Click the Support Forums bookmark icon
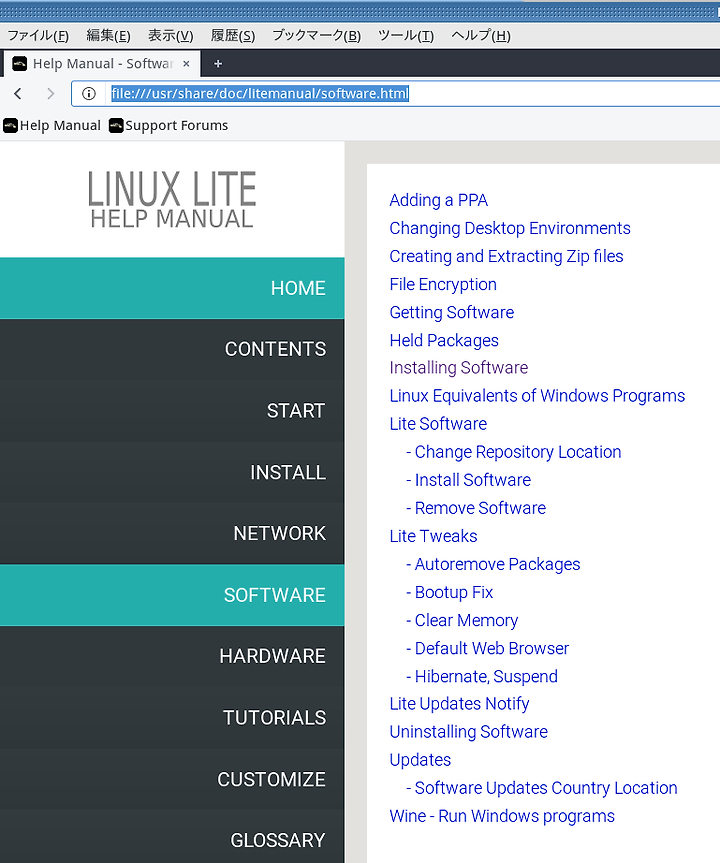The image size is (720, 863). pyautogui.click(x=116, y=125)
